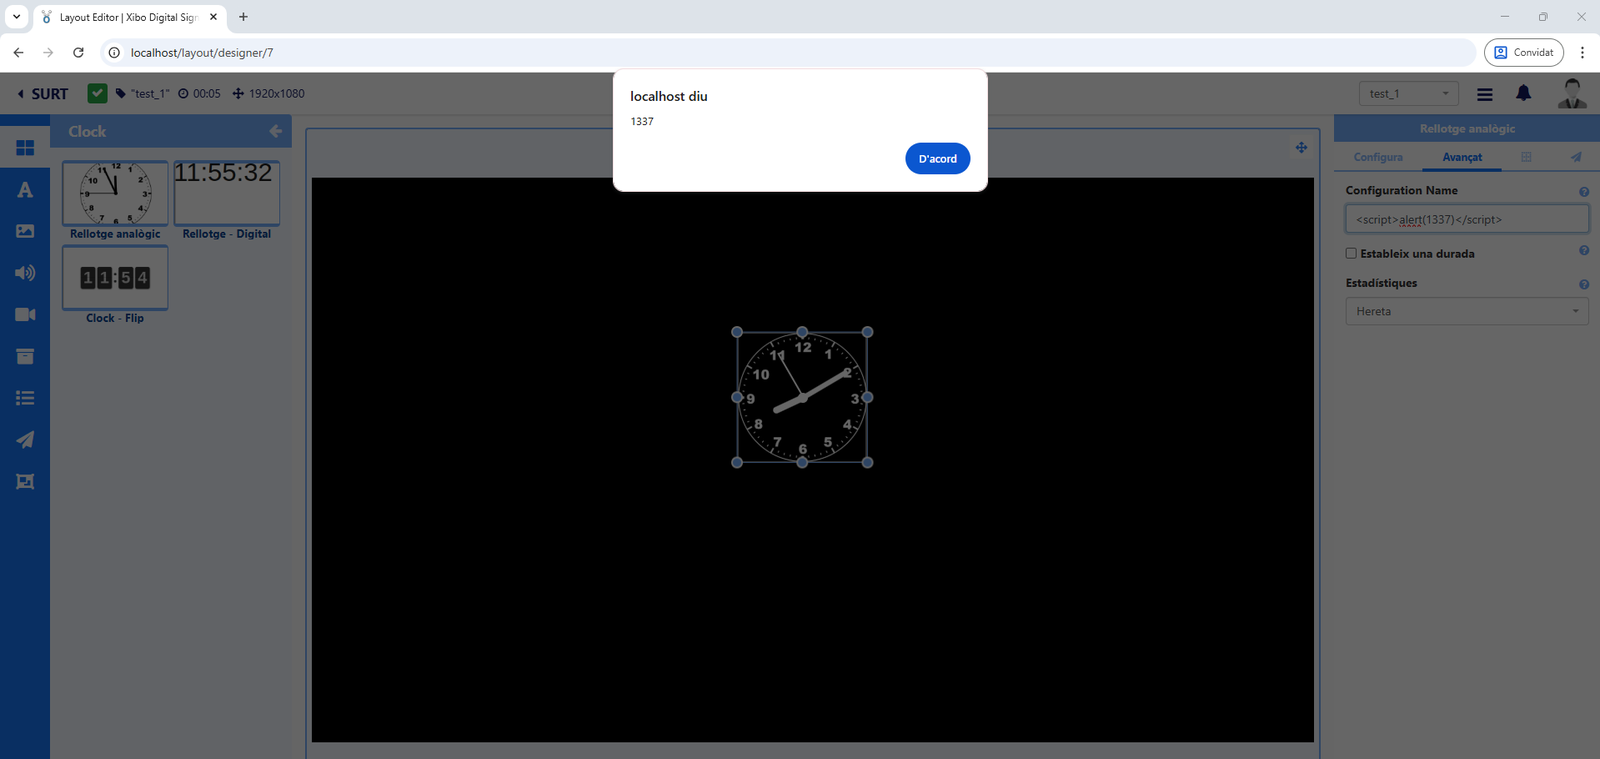Open help for Configuration Name
Image resolution: width=1600 pixels, height=759 pixels.
[1584, 192]
